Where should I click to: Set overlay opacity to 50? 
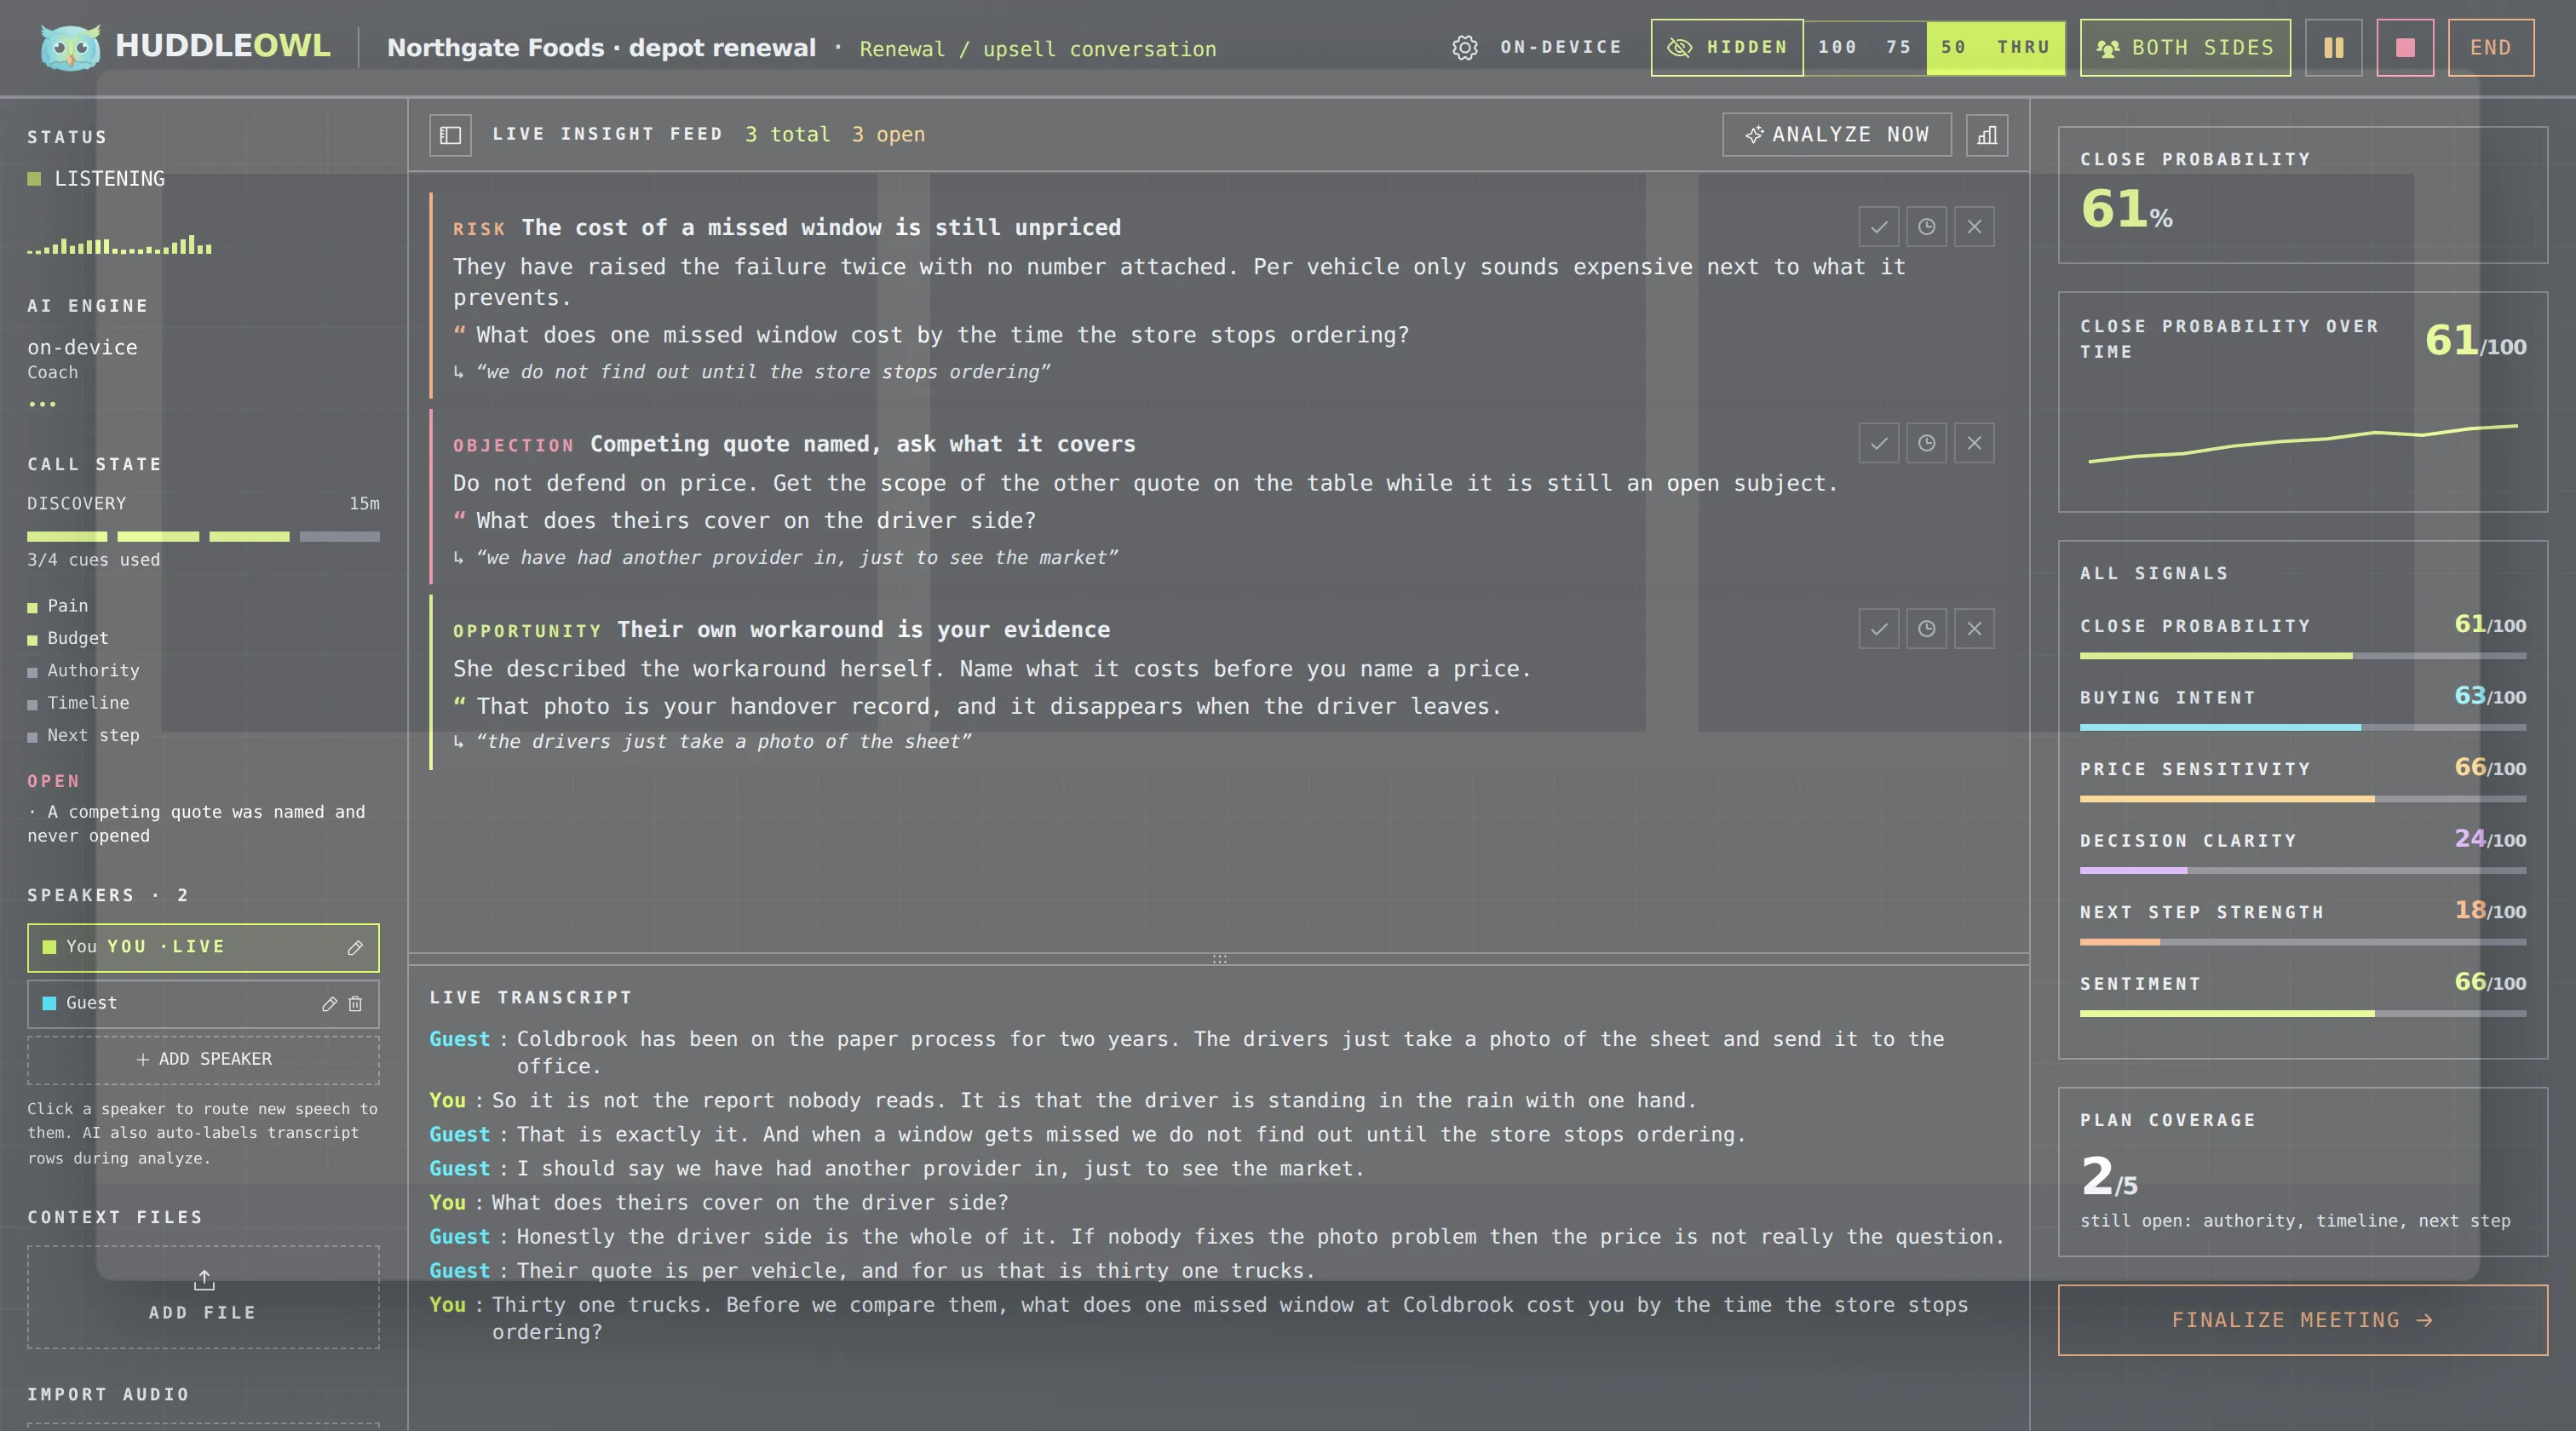pyautogui.click(x=1953, y=47)
